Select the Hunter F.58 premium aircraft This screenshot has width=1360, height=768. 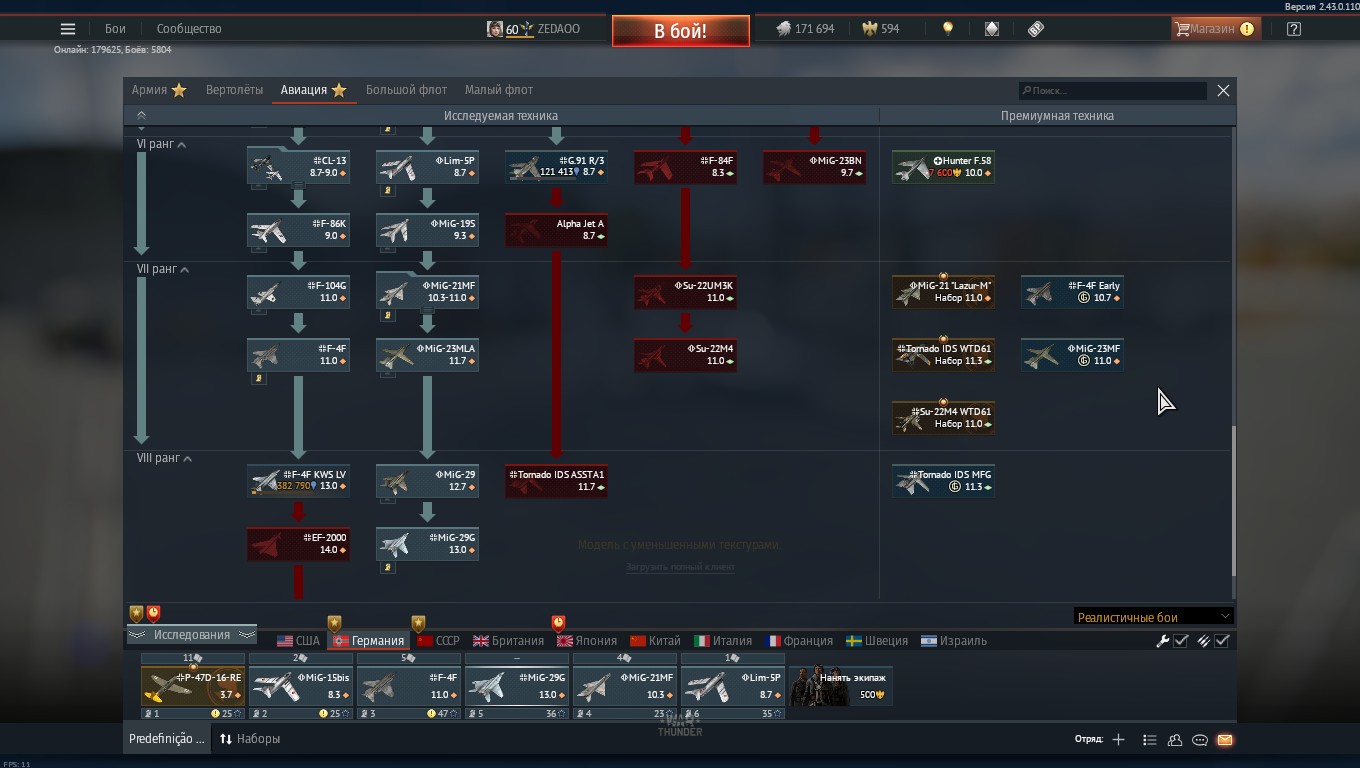coord(943,167)
